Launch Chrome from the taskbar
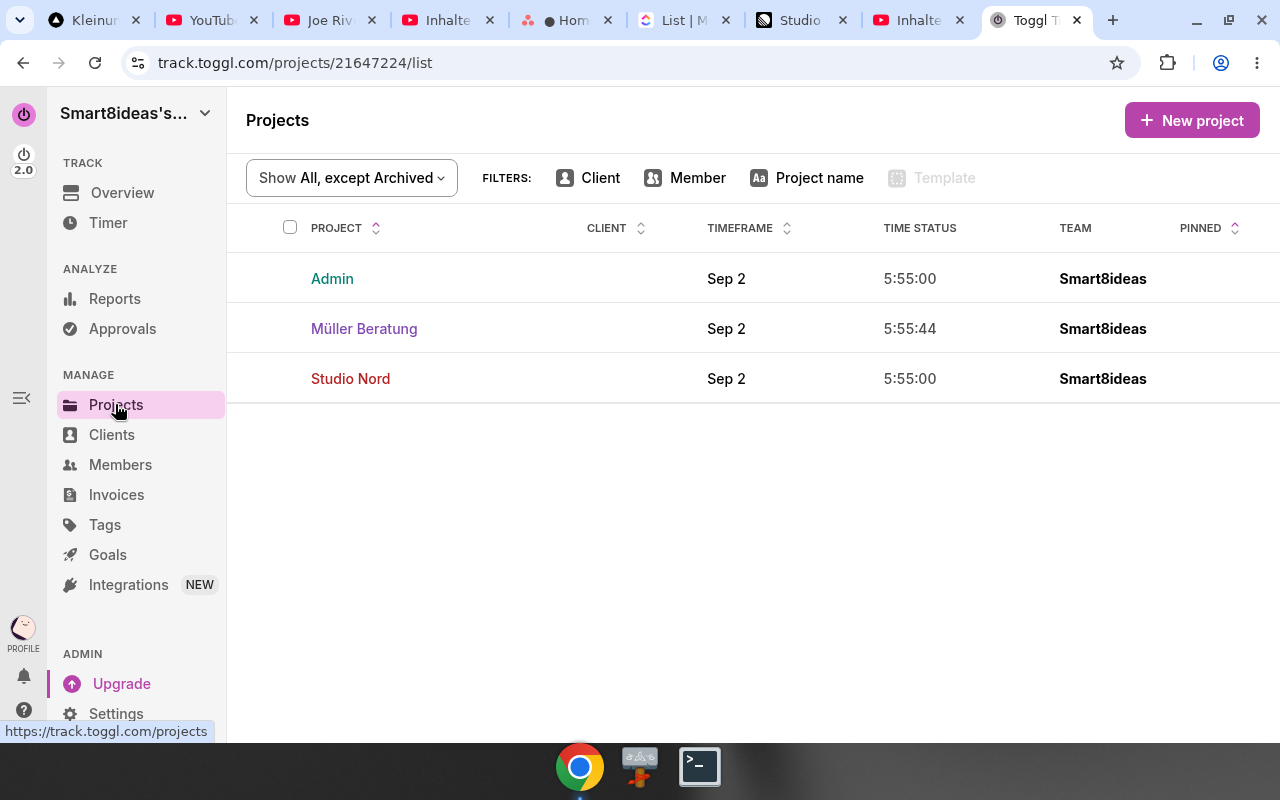The image size is (1280, 800). [580, 767]
